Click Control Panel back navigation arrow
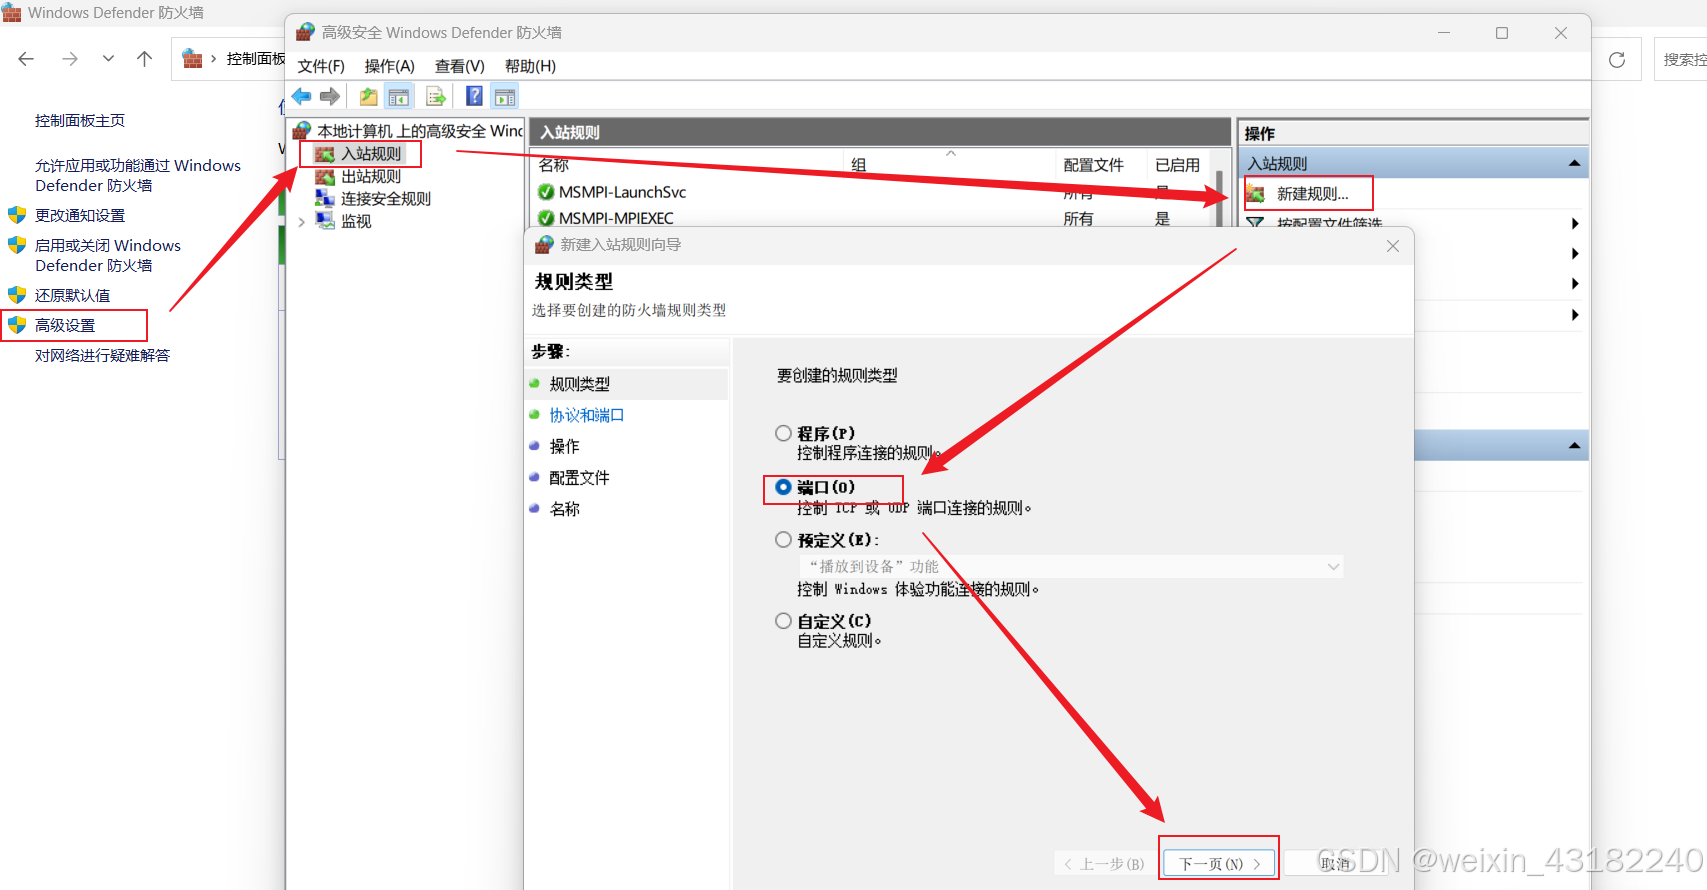This screenshot has height=890, width=1707. click(x=26, y=59)
